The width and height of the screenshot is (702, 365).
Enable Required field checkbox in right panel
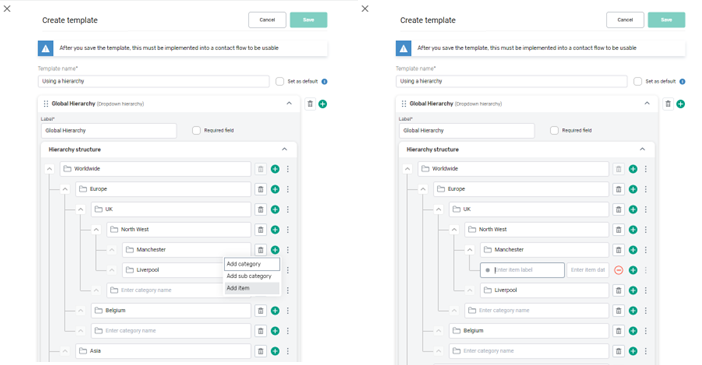pyautogui.click(x=554, y=130)
